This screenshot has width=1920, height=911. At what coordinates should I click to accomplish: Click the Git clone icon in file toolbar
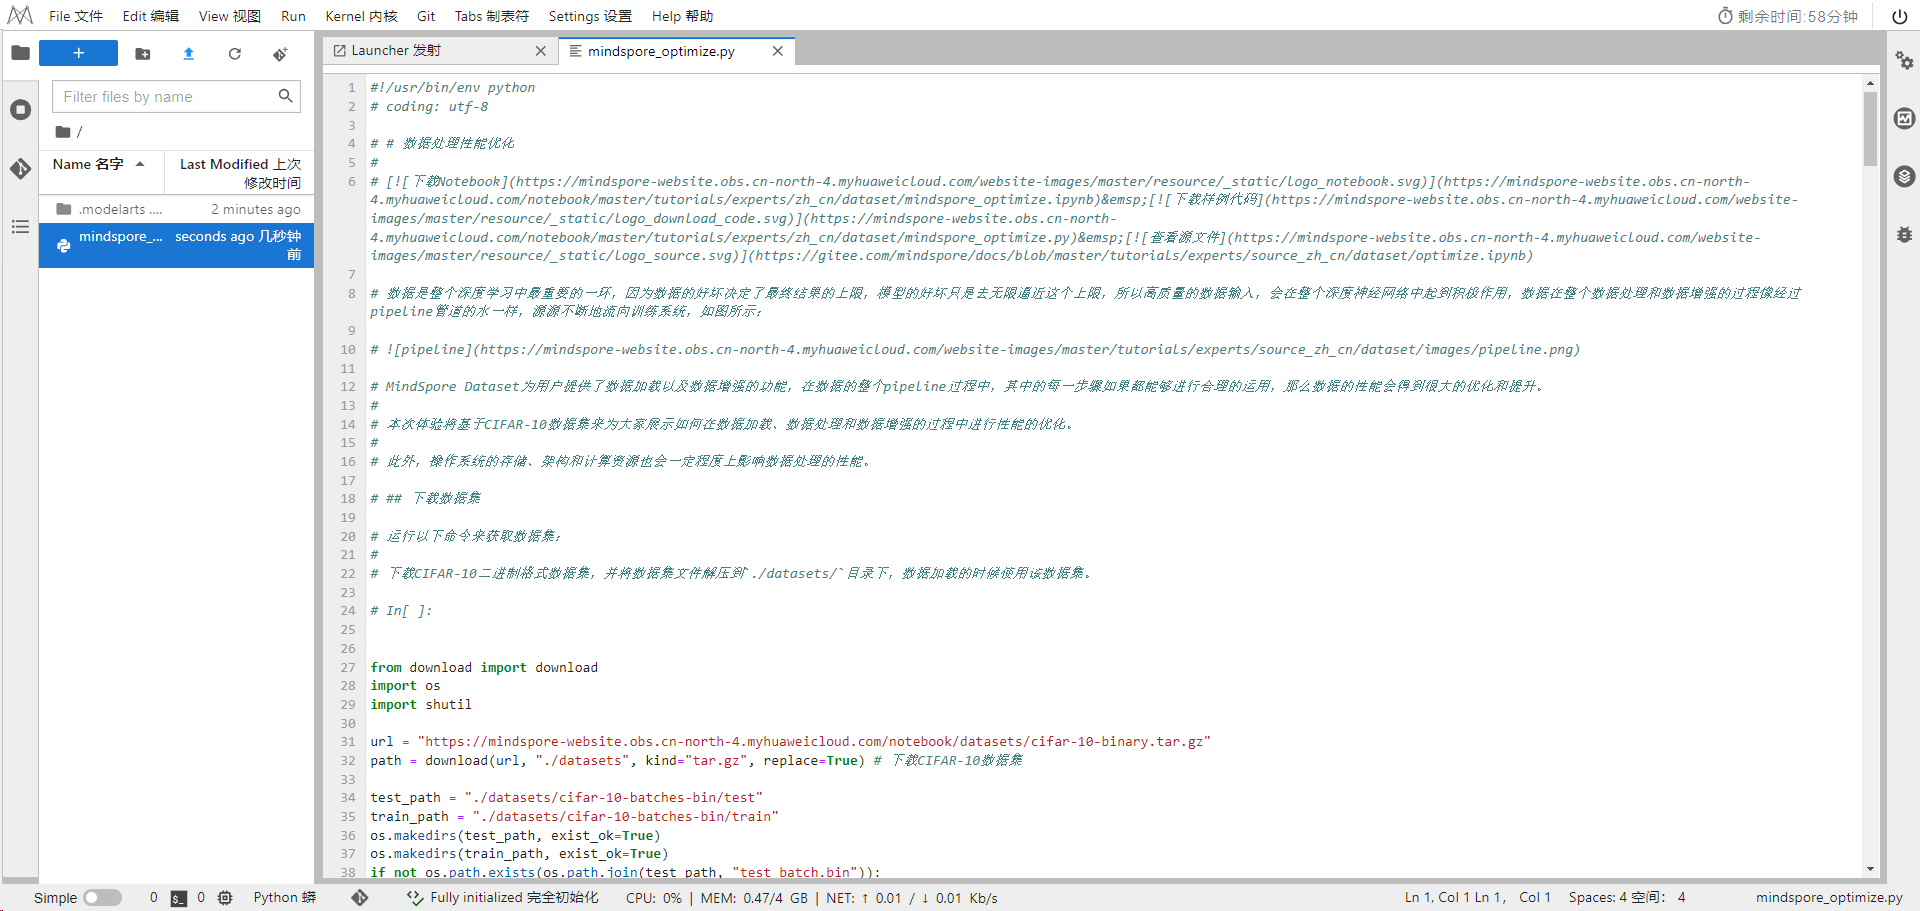point(280,54)
